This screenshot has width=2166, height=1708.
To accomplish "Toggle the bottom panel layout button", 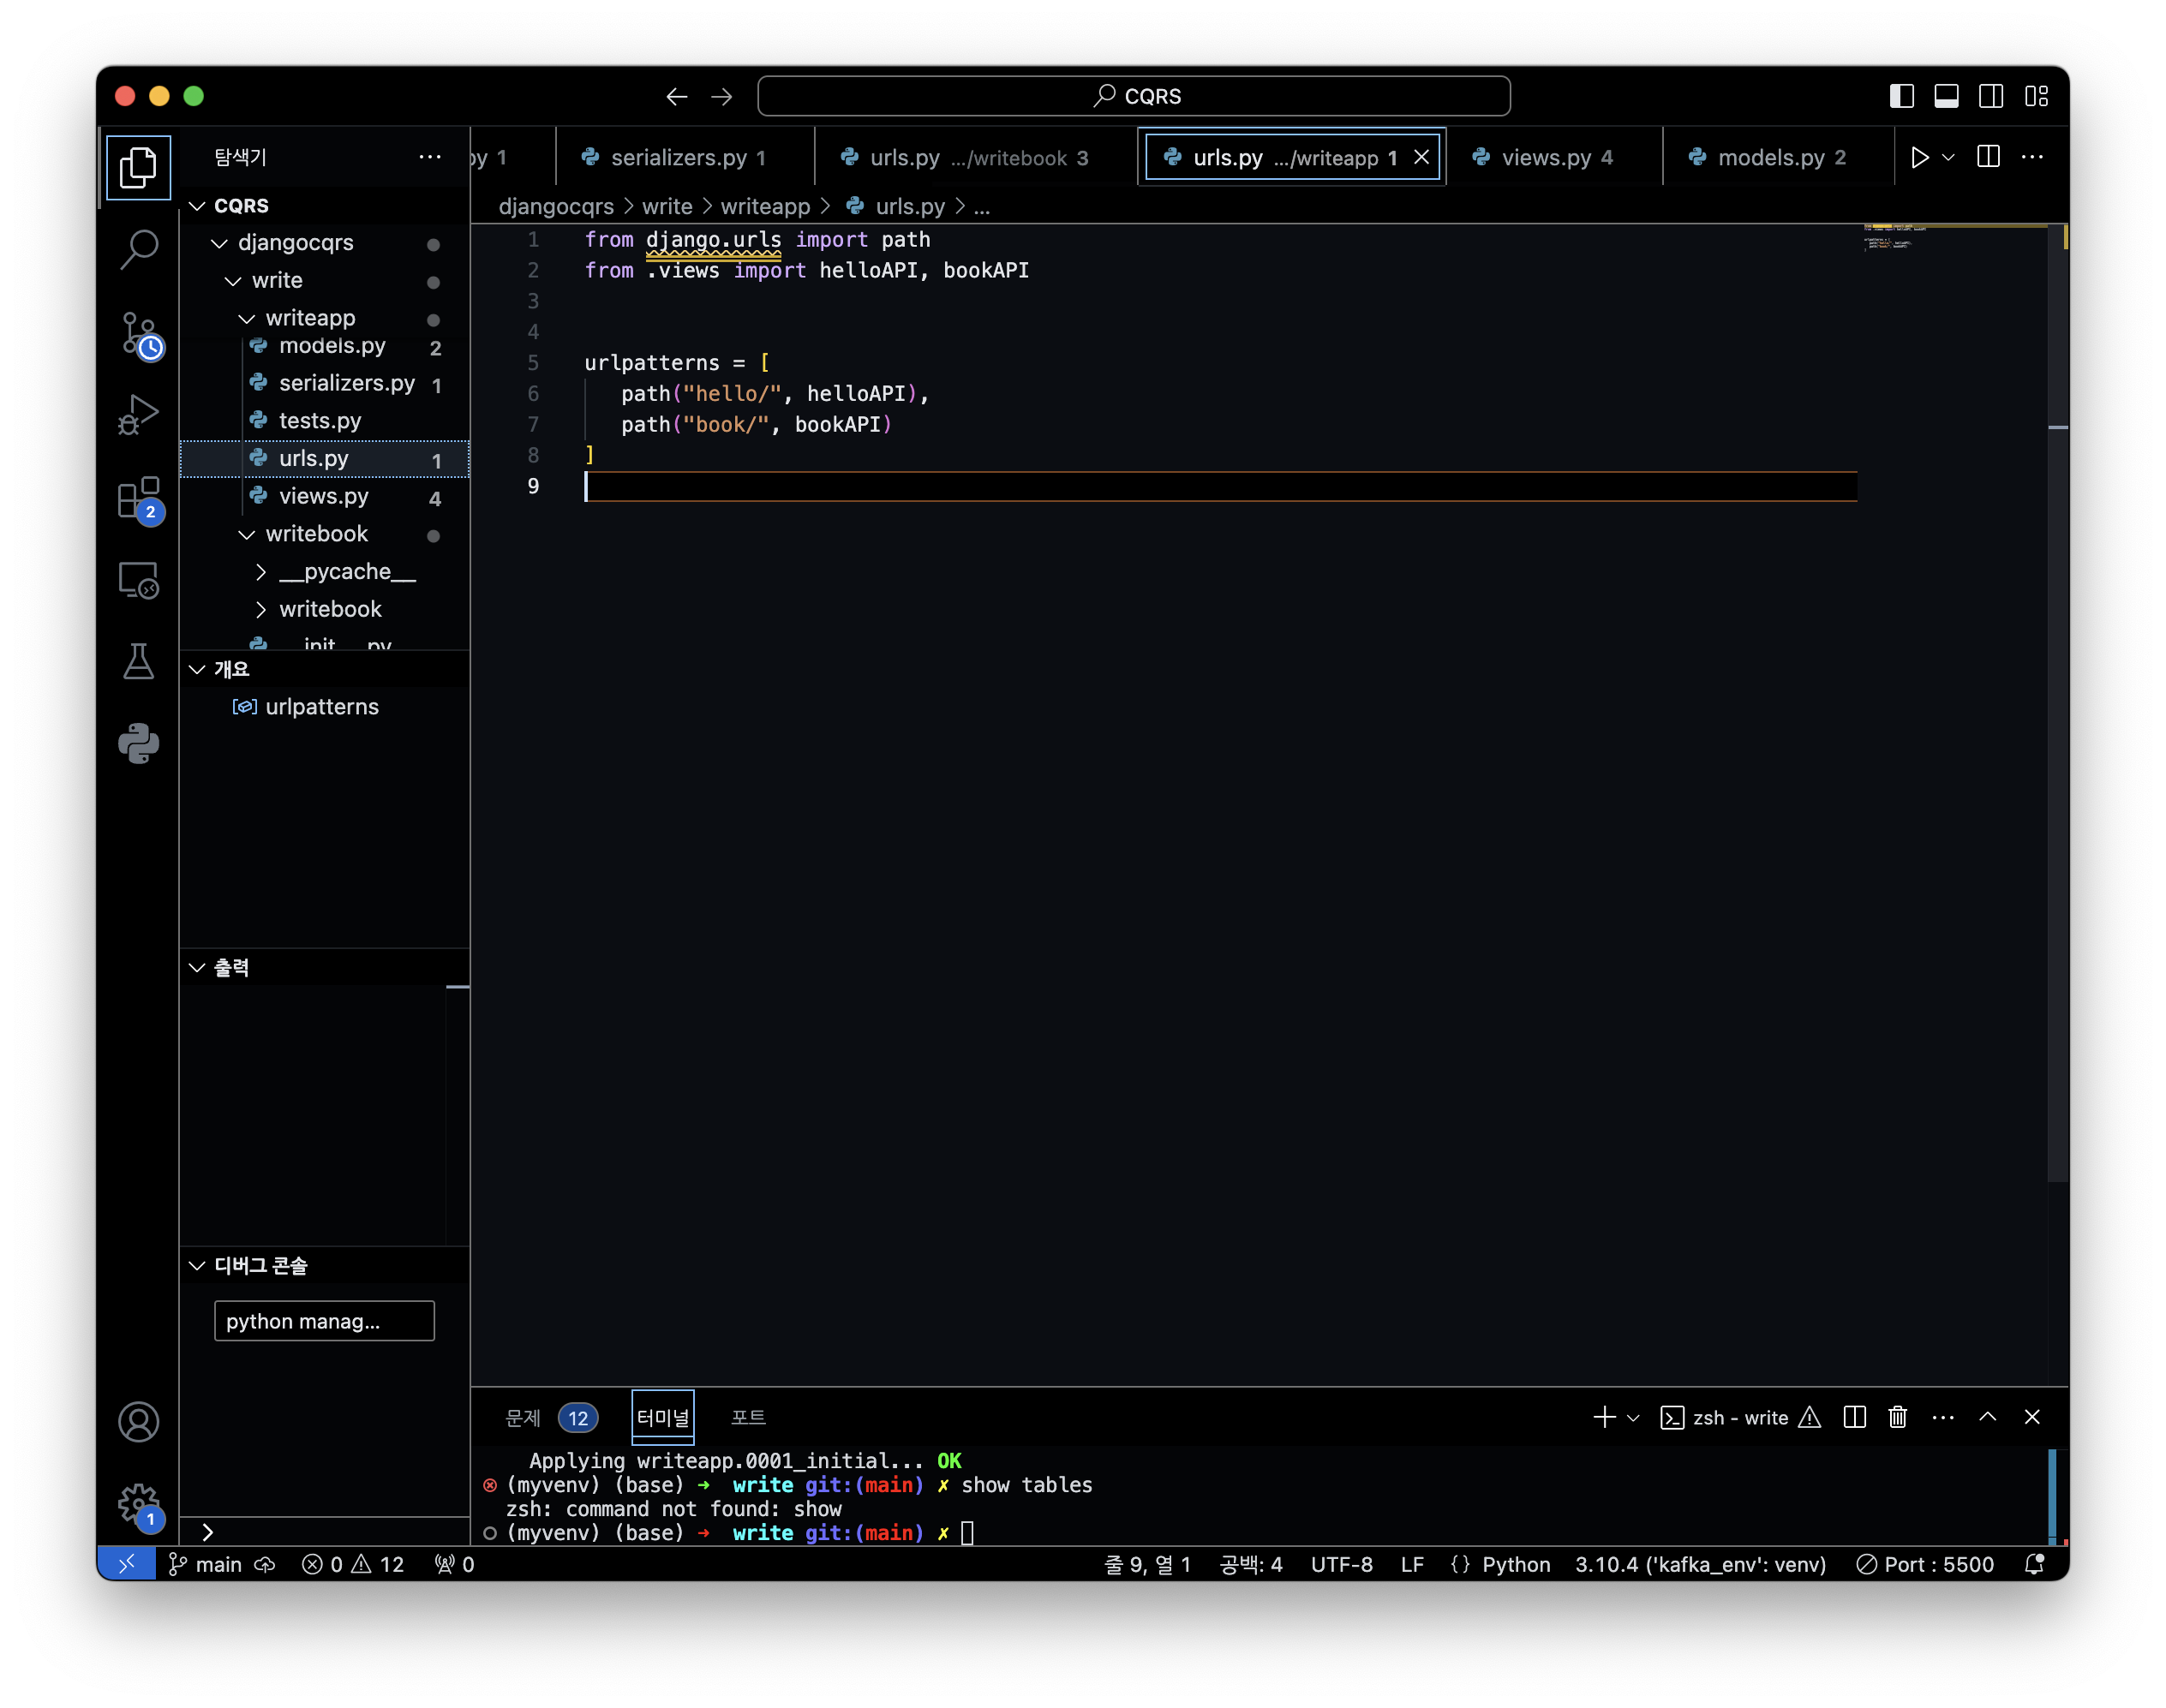I will click(1946, 96).
